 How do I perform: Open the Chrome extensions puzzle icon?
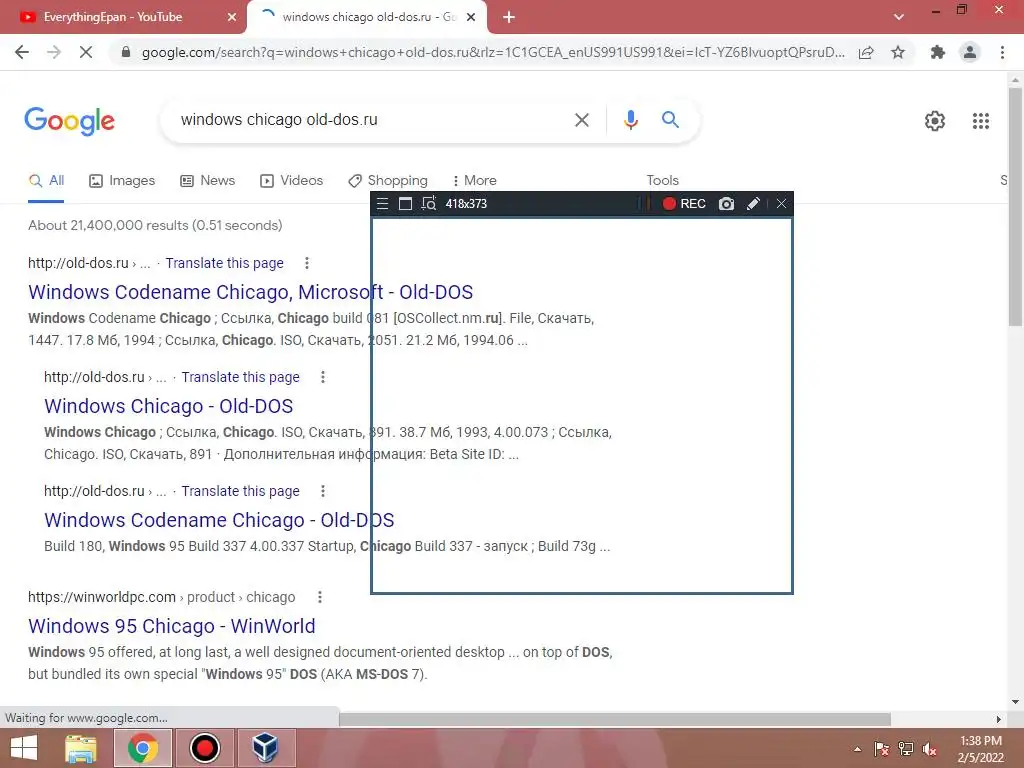[x=938, y=52]
